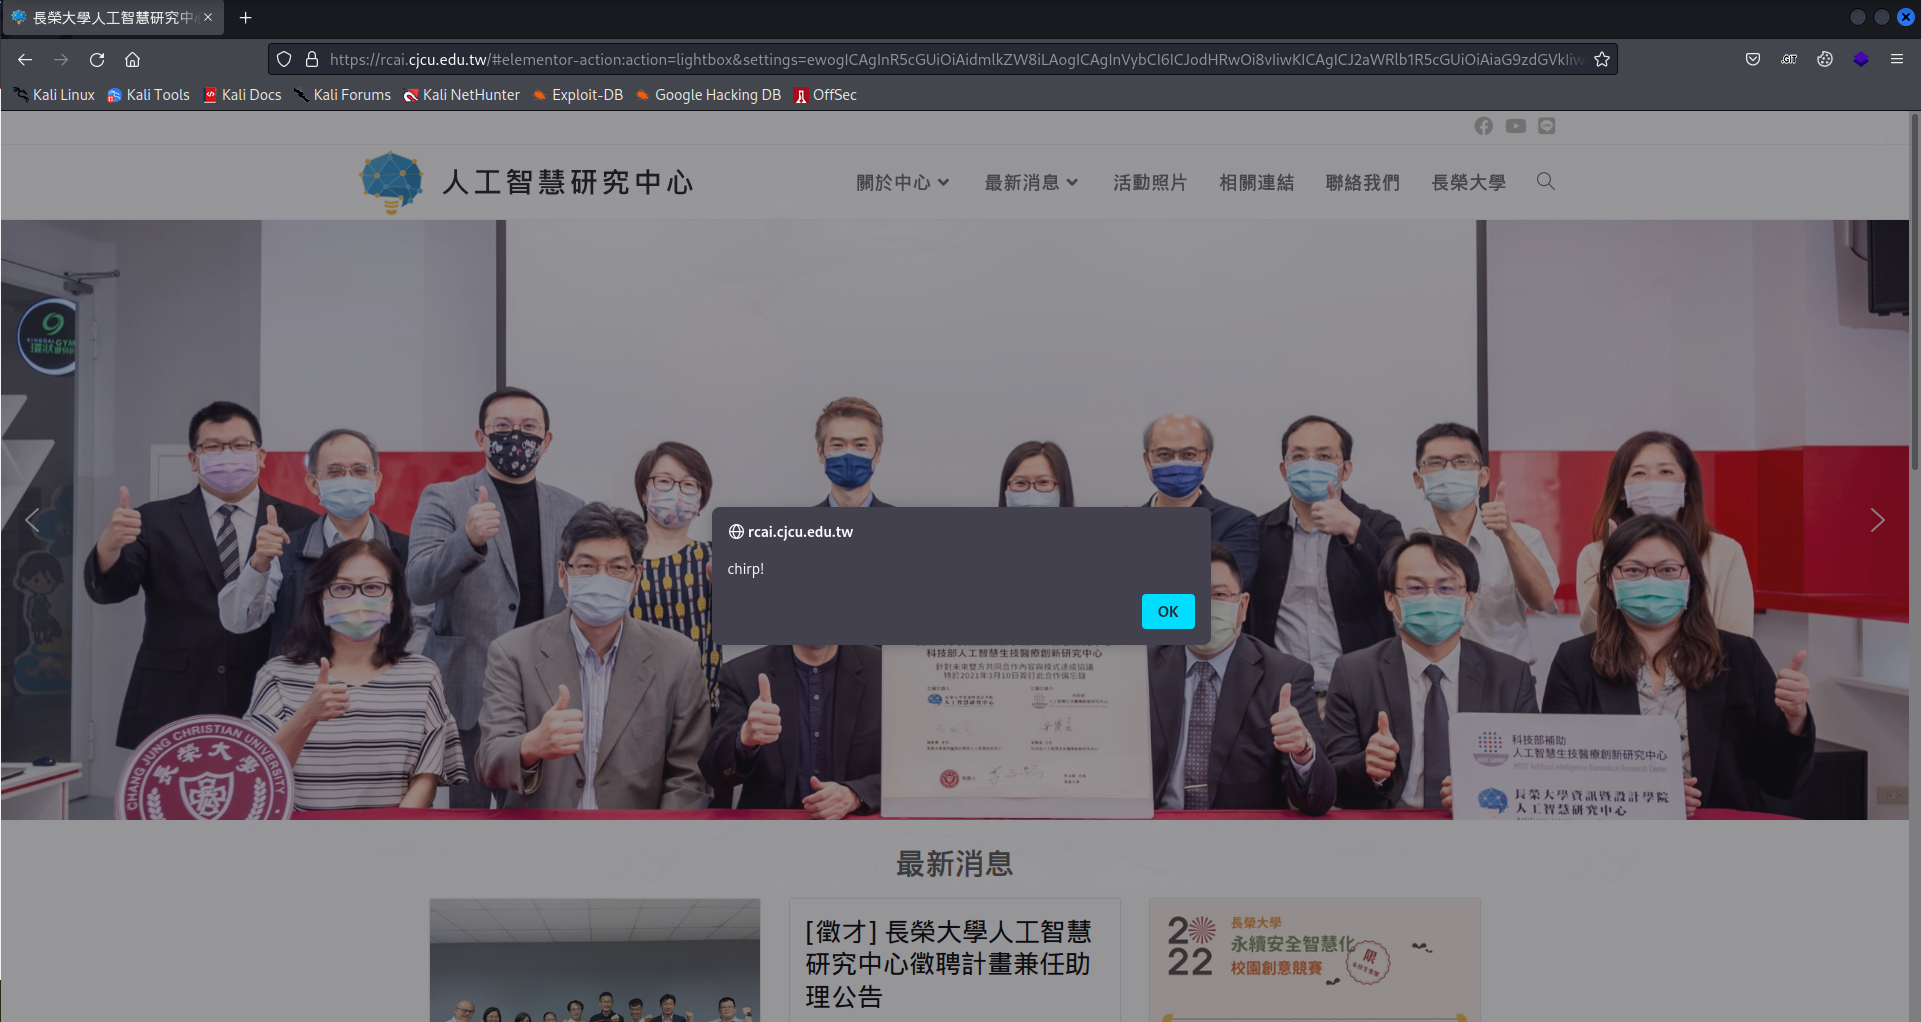Open Pocket save icon in toolbar
The image size is (1921, 1022).
point(1753,59)
